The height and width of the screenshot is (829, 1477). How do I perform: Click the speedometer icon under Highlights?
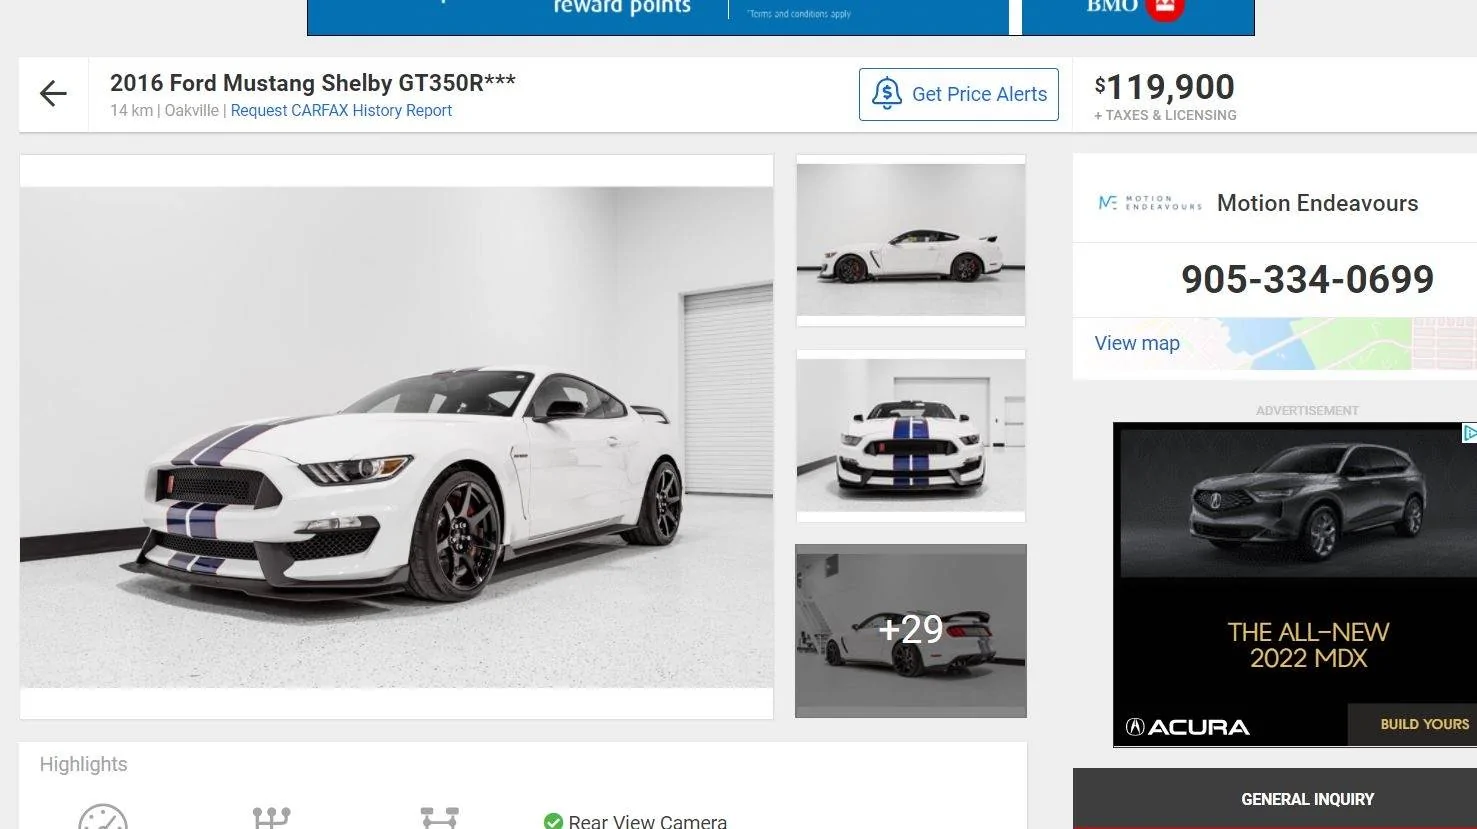coord(103,817)
